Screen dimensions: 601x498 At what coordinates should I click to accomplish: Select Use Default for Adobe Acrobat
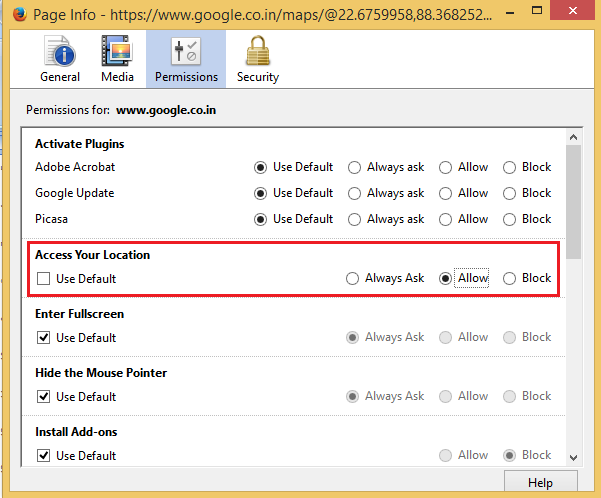260,168
